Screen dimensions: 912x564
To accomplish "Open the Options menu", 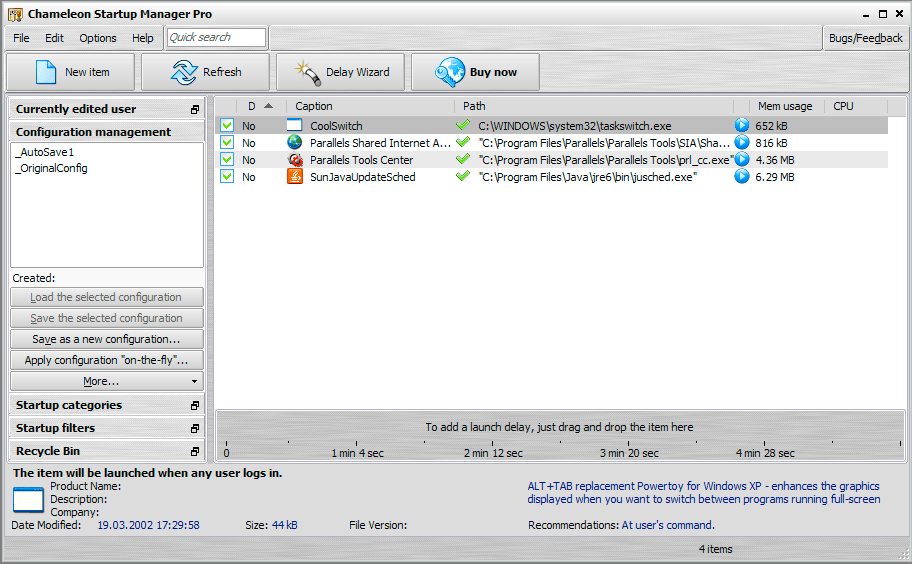I will click(98, 38).
